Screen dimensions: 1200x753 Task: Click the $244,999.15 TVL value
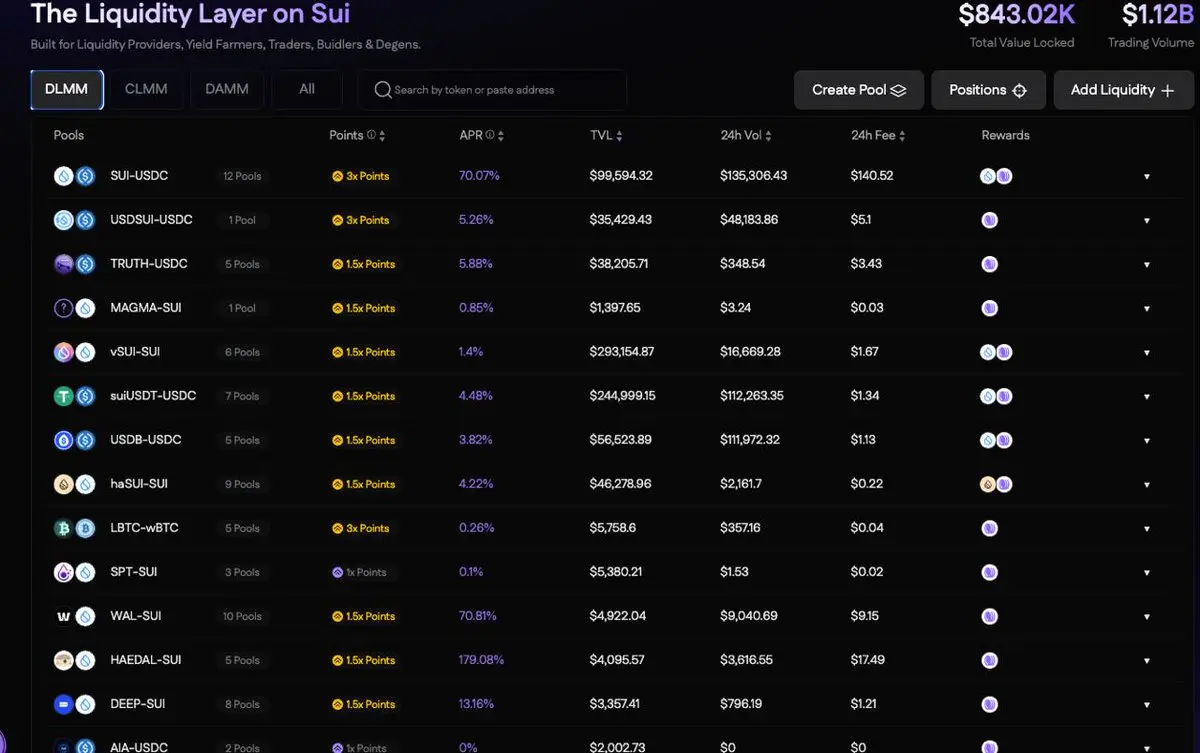tap(622, 396)
